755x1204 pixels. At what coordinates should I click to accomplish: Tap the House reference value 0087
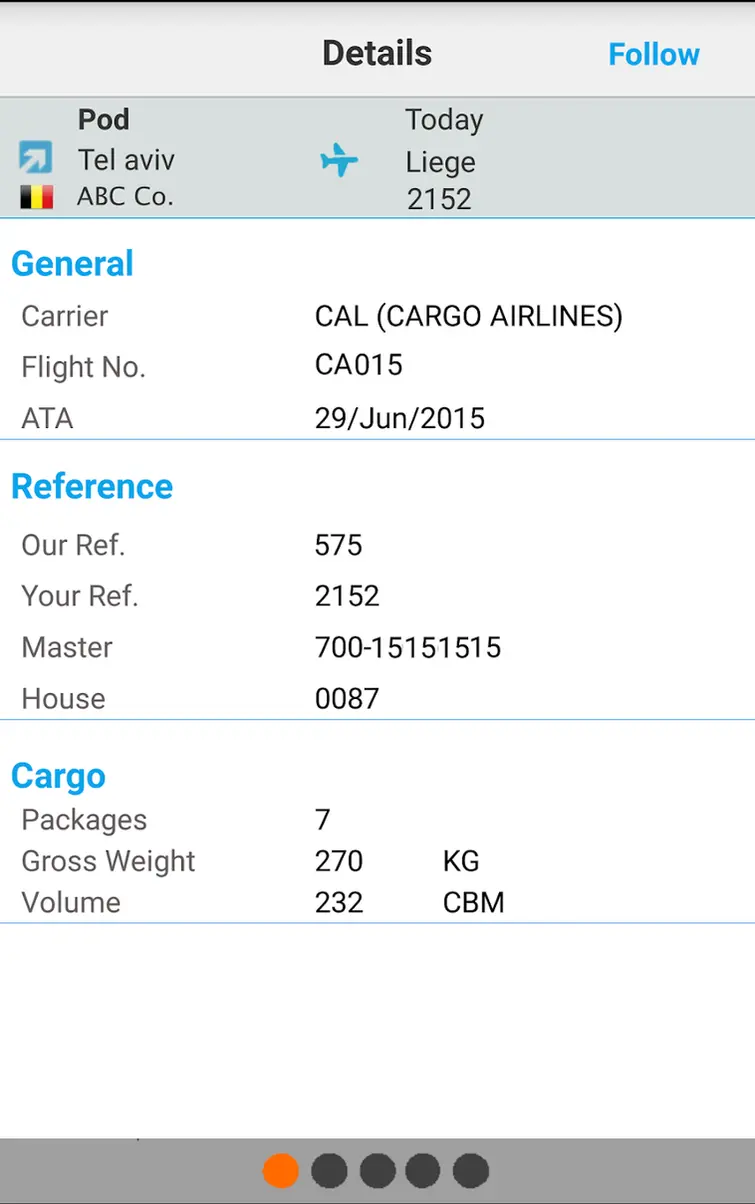[347, 698]
